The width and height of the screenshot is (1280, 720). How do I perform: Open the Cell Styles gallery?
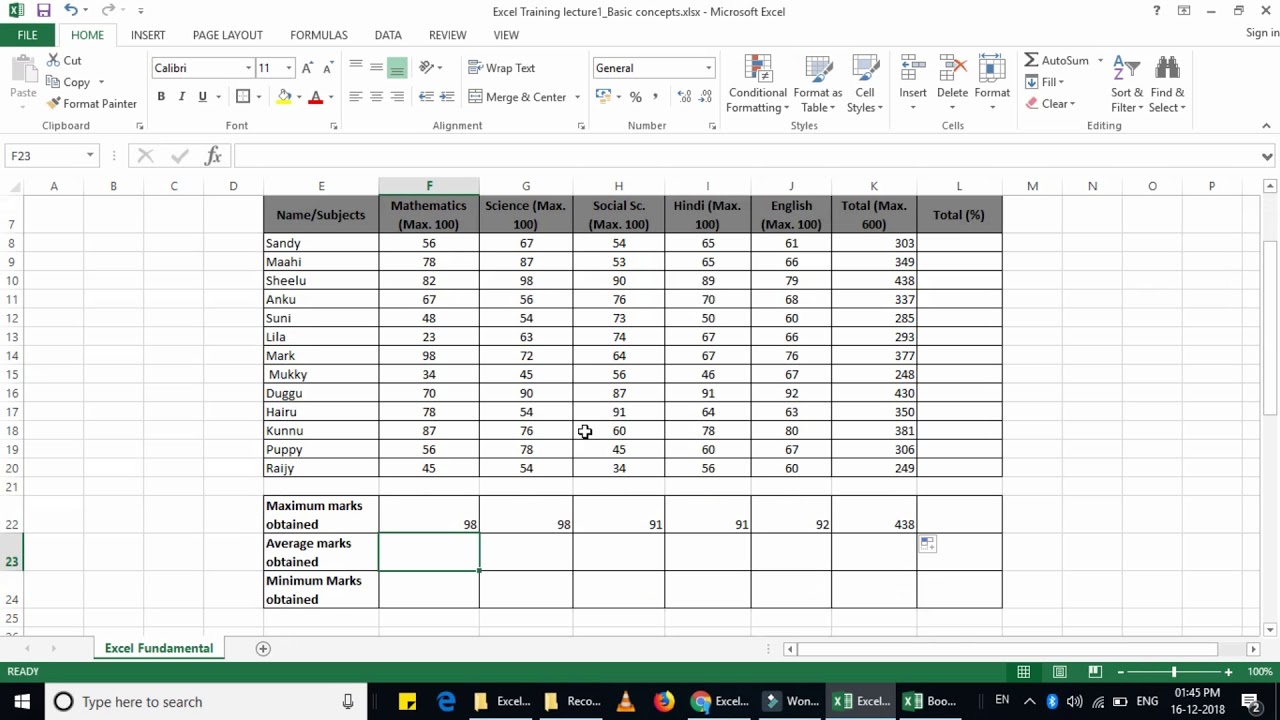865,84
